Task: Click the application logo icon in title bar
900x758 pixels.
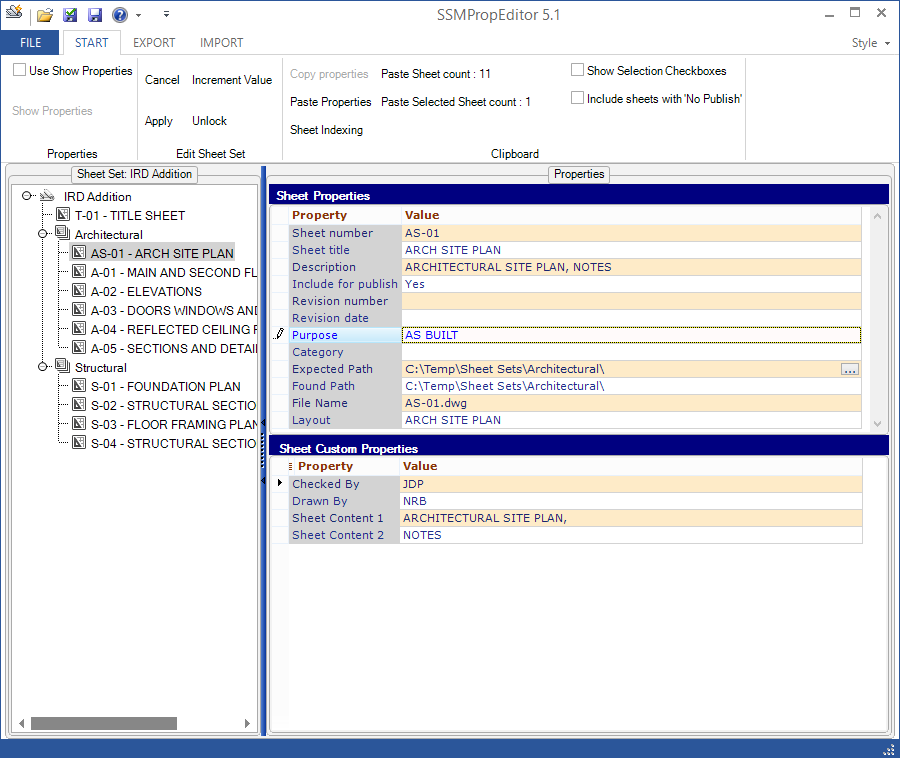Action: coord(14,12)
